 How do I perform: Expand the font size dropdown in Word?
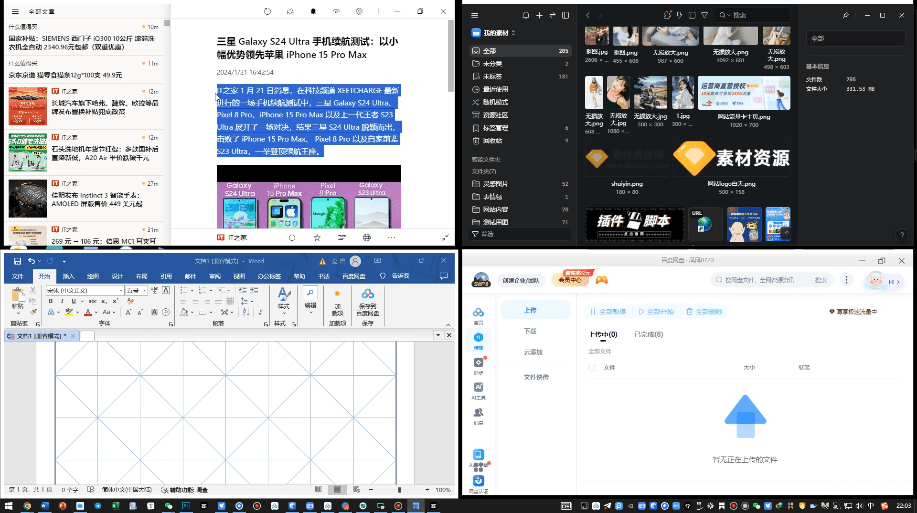coord(144,291)
